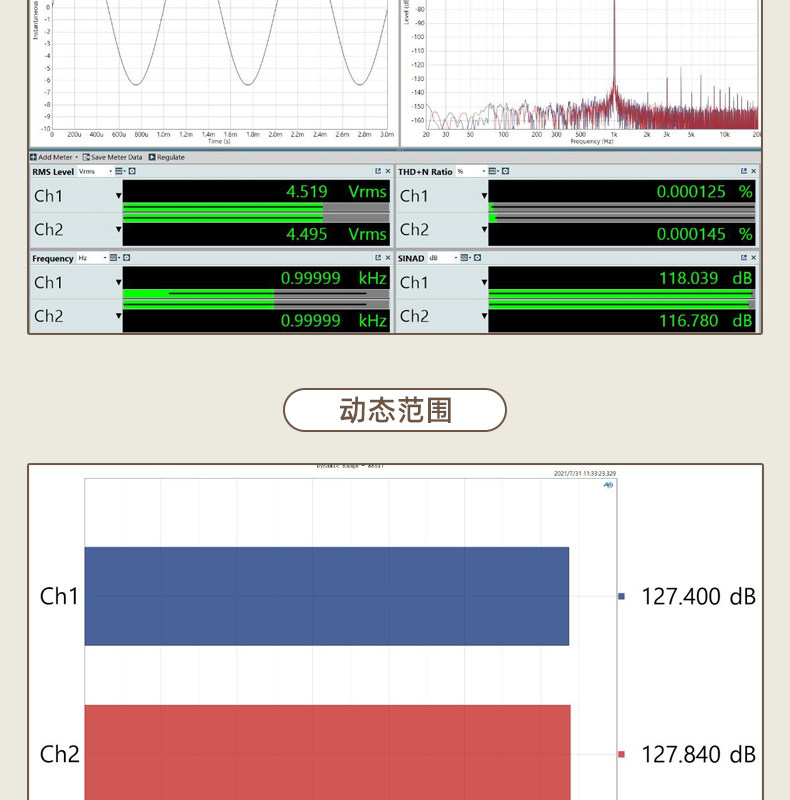Expand the RMS Level Ch1 arrow
The width and height of the screenshot is (790, 800).
(x=118, y=196)
